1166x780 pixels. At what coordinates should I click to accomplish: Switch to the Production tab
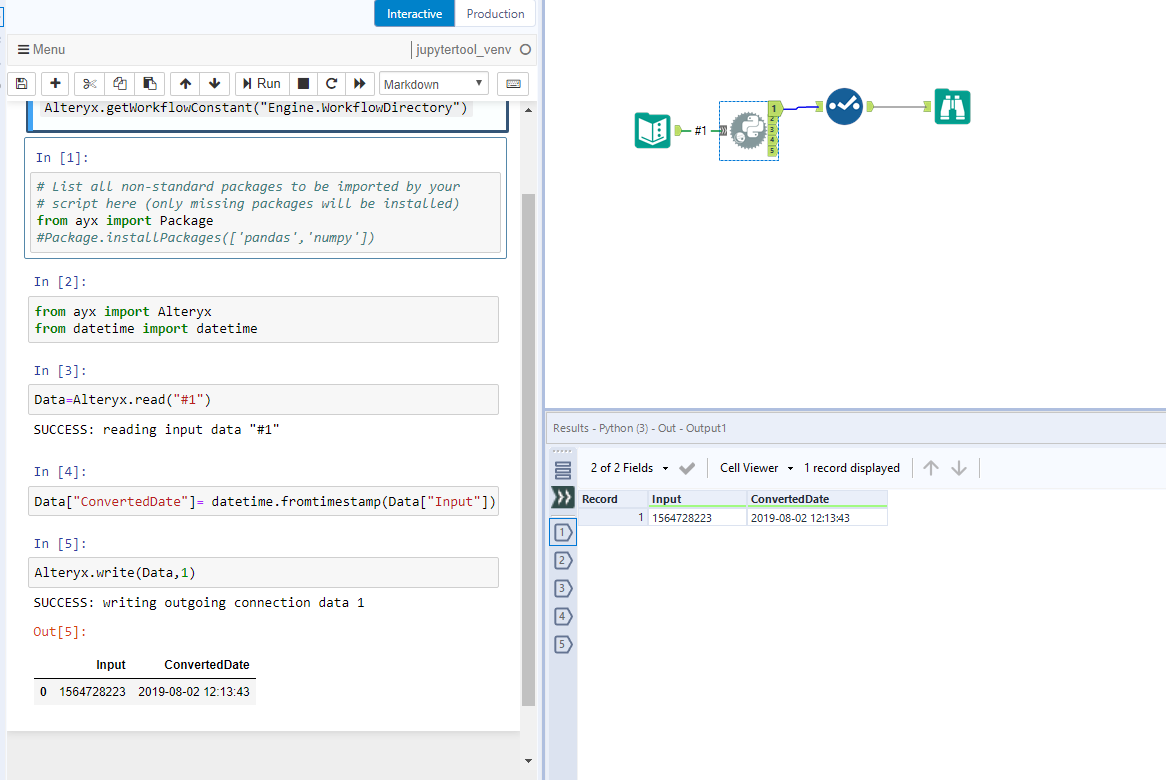[495, 13]
